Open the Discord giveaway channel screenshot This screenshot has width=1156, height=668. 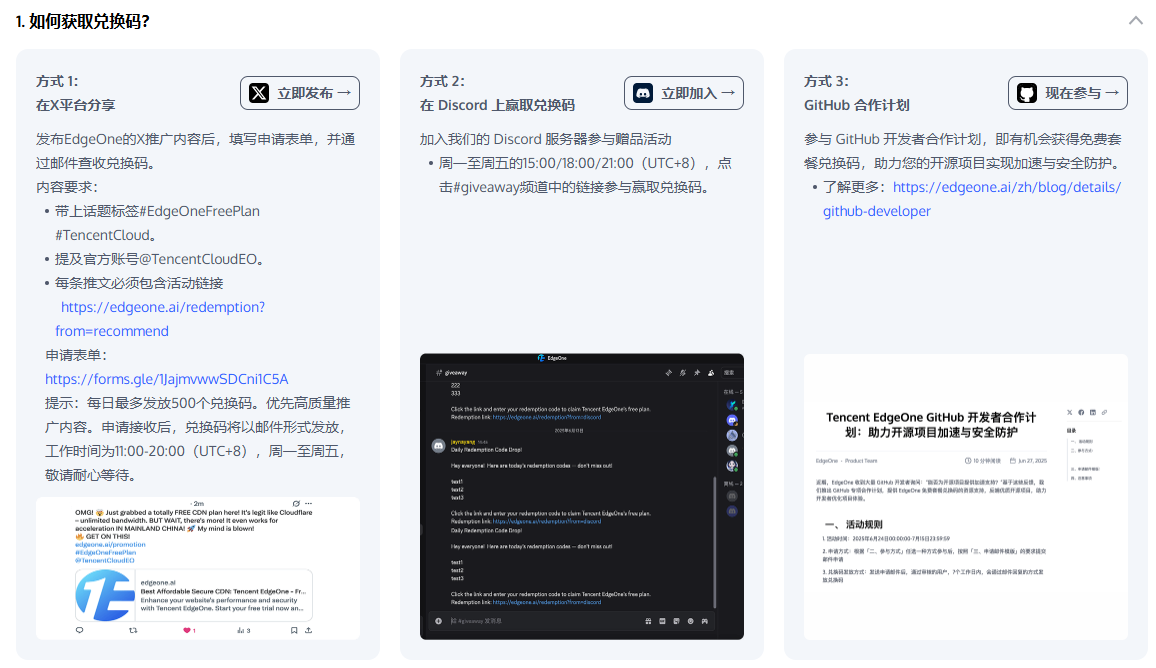tap(582, 496)
